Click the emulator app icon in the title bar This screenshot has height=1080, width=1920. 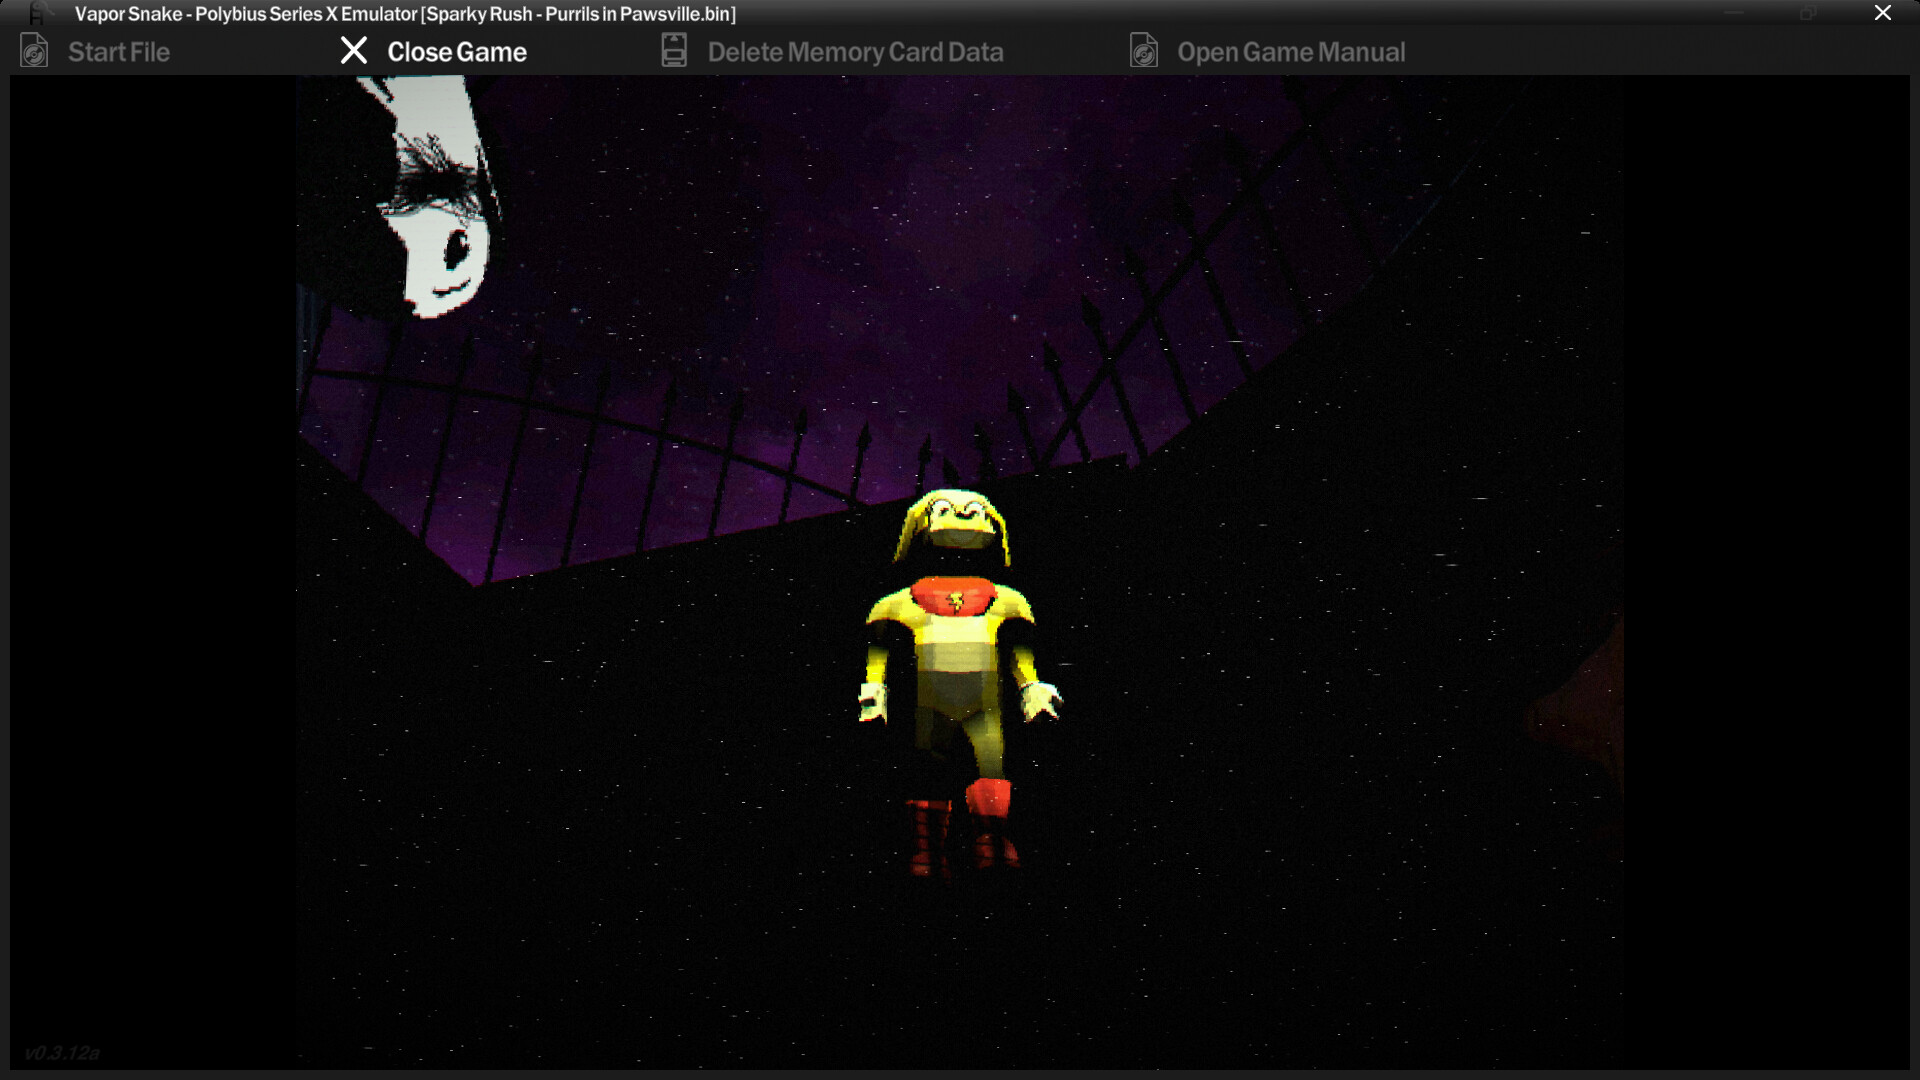coord(38,14)
